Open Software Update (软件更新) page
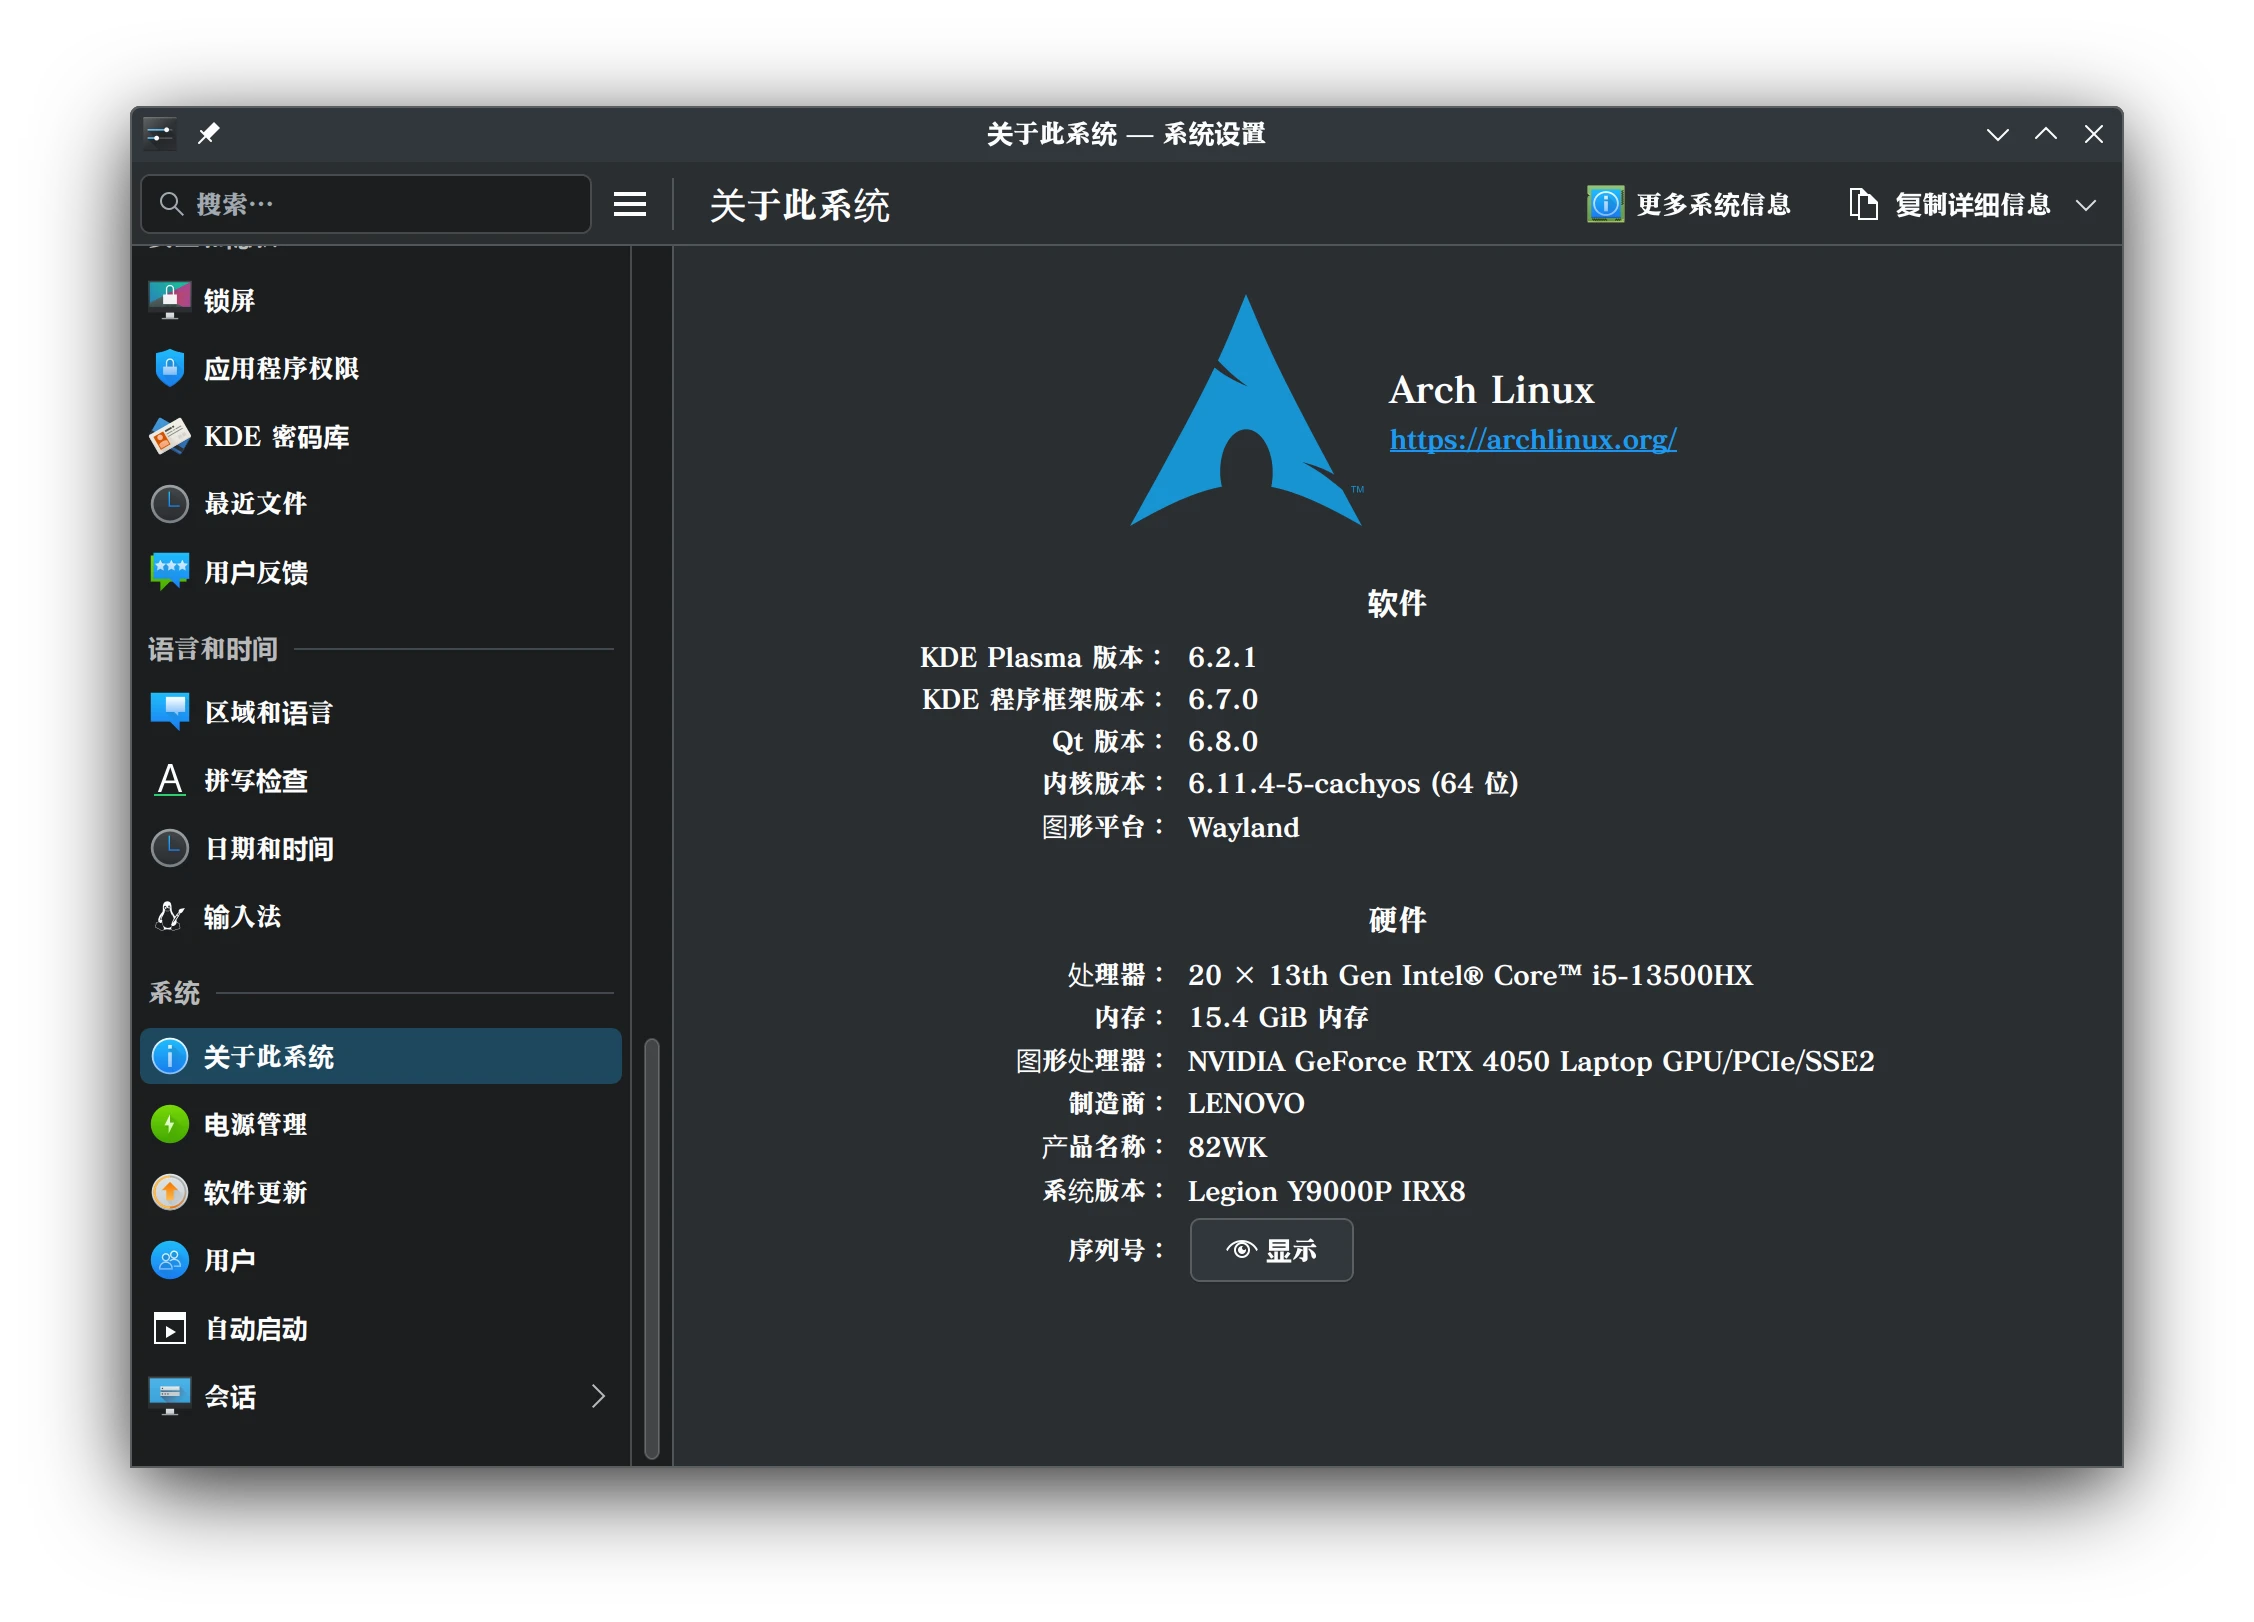 pos(255,1192)
